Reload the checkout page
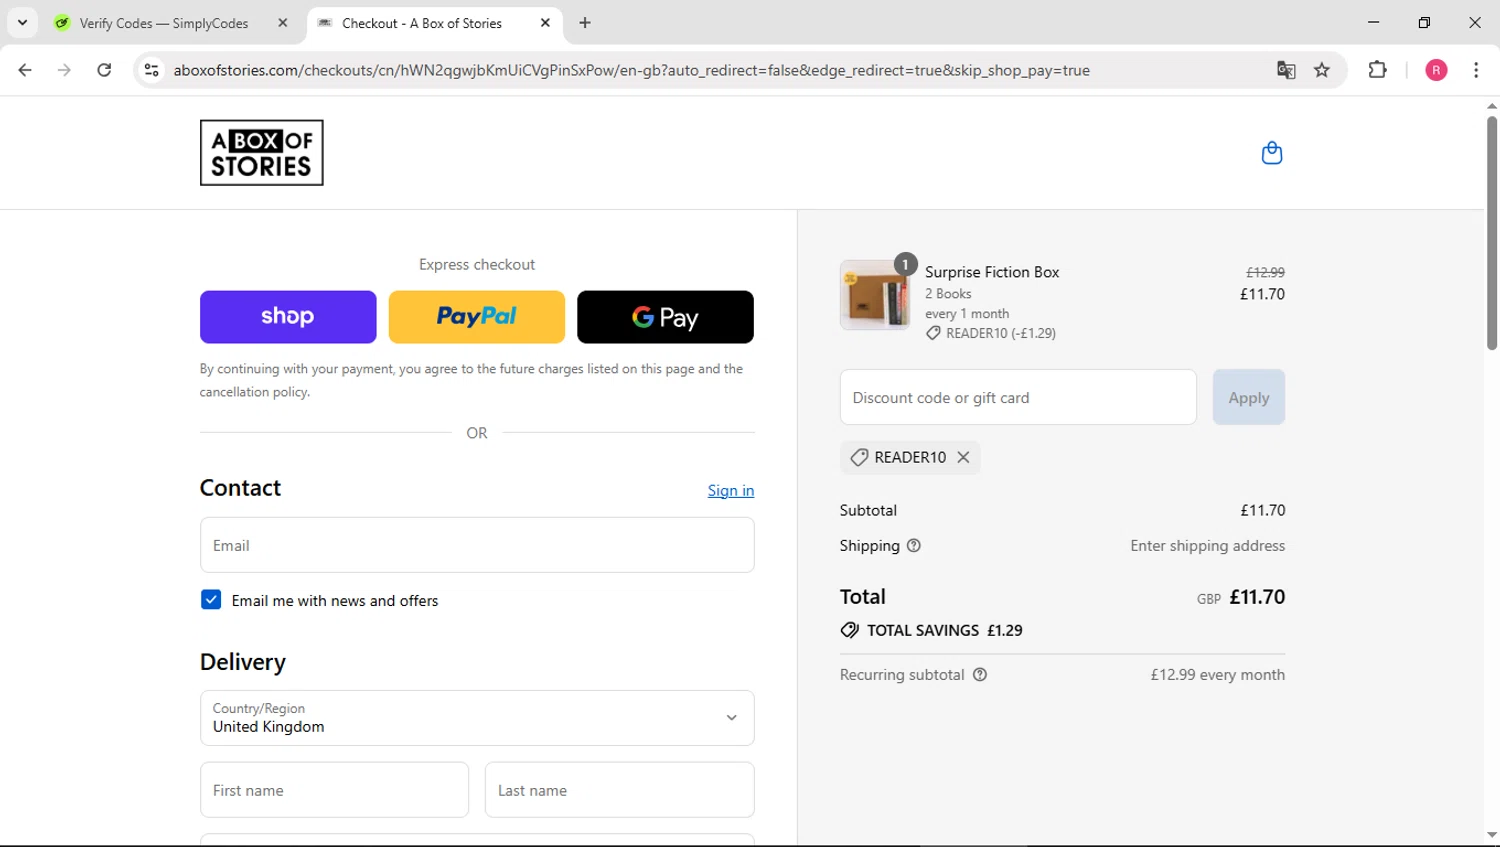The image size is (1500, 847). (104, 70)
